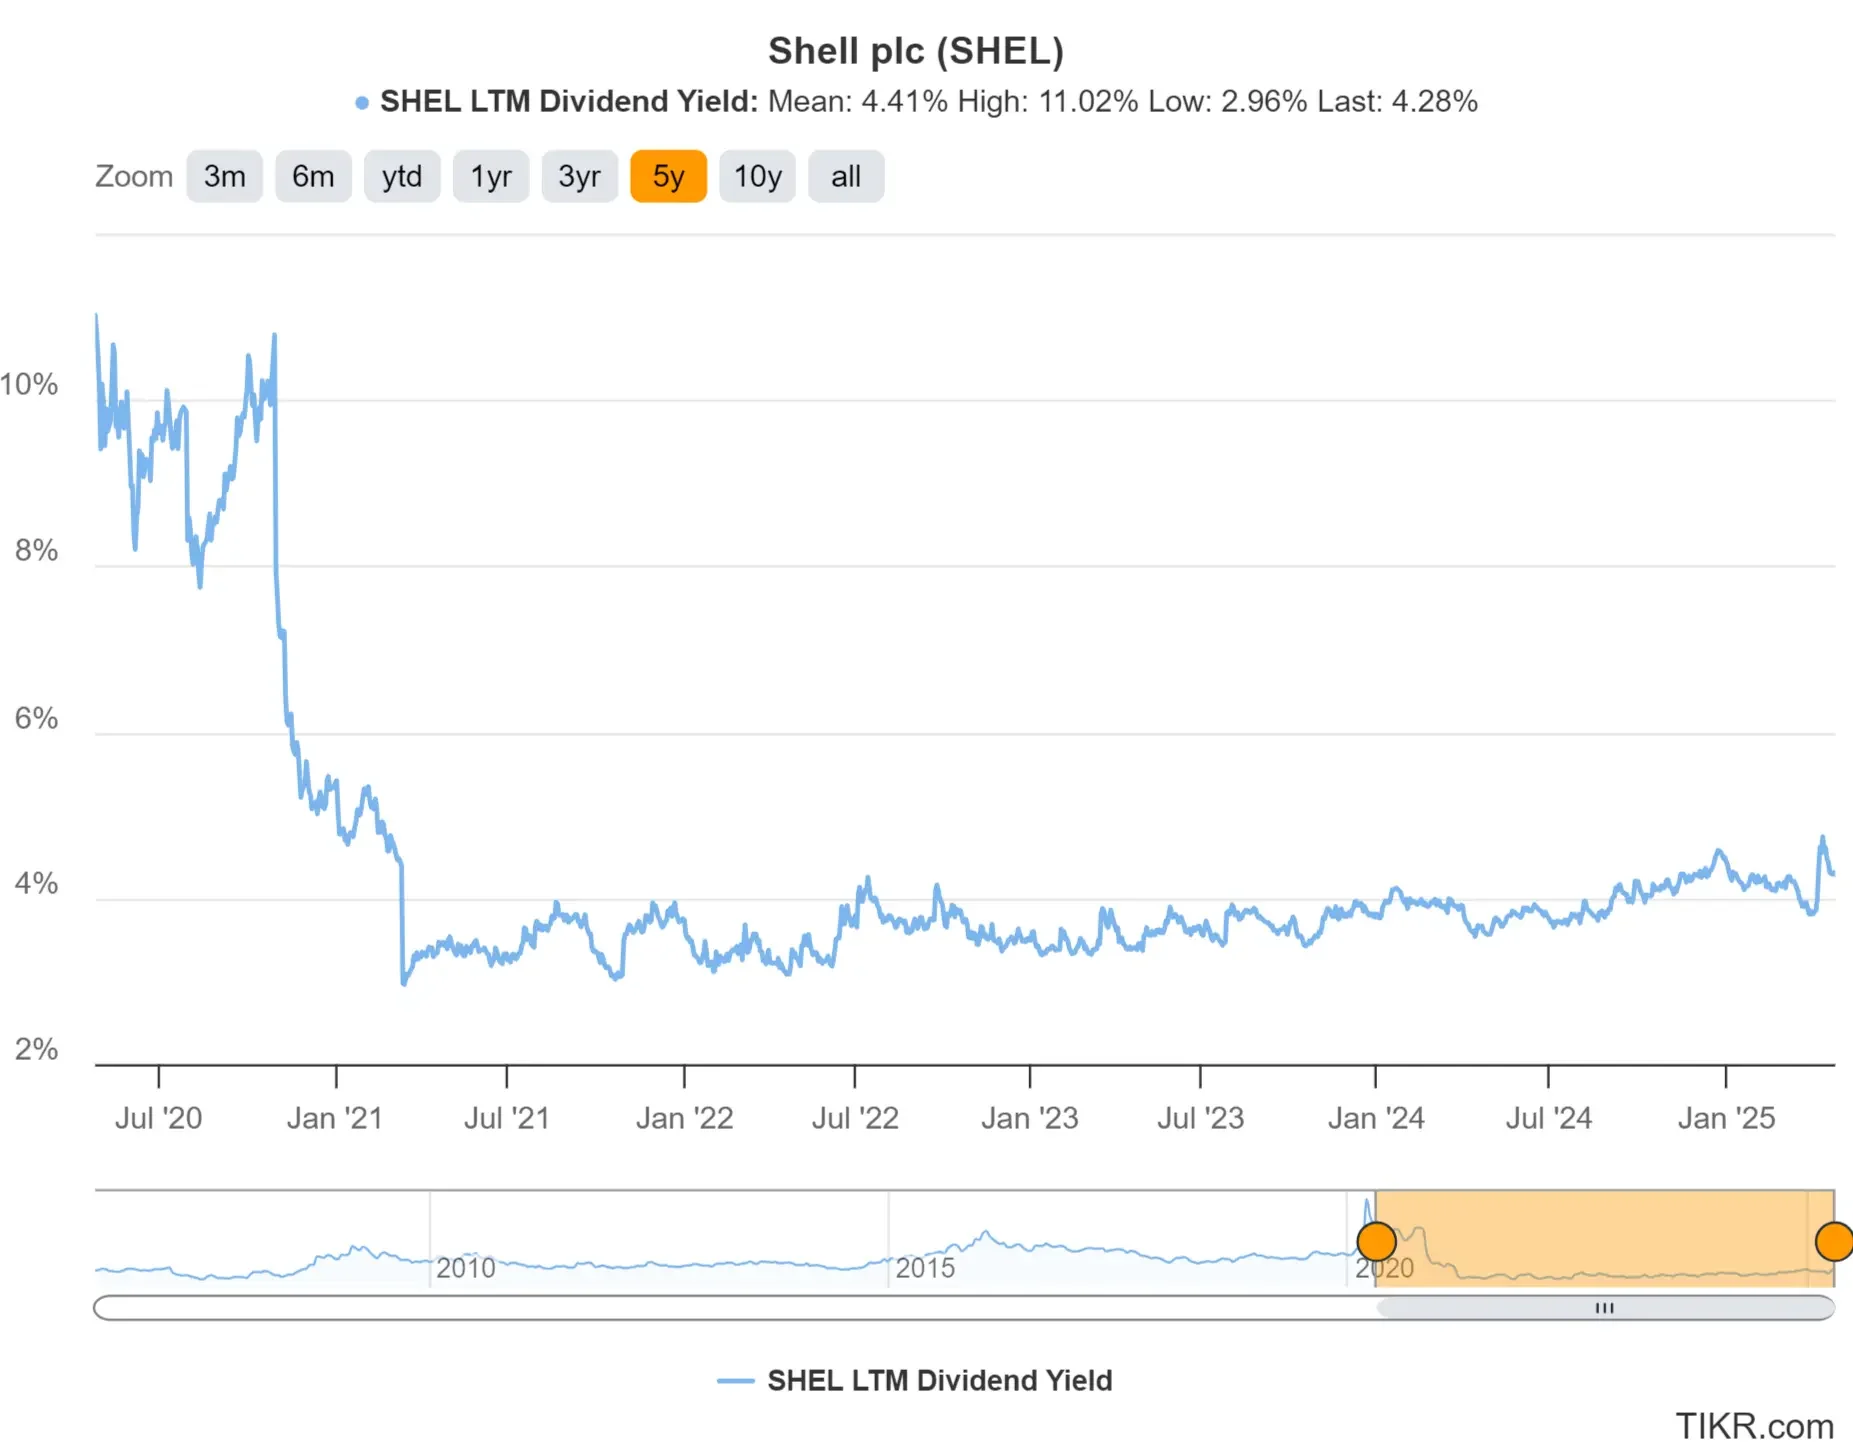Select the 3m zoom range
Image resolution: width=1853 pixels, height=1454 pixels.
coord(224,176)
